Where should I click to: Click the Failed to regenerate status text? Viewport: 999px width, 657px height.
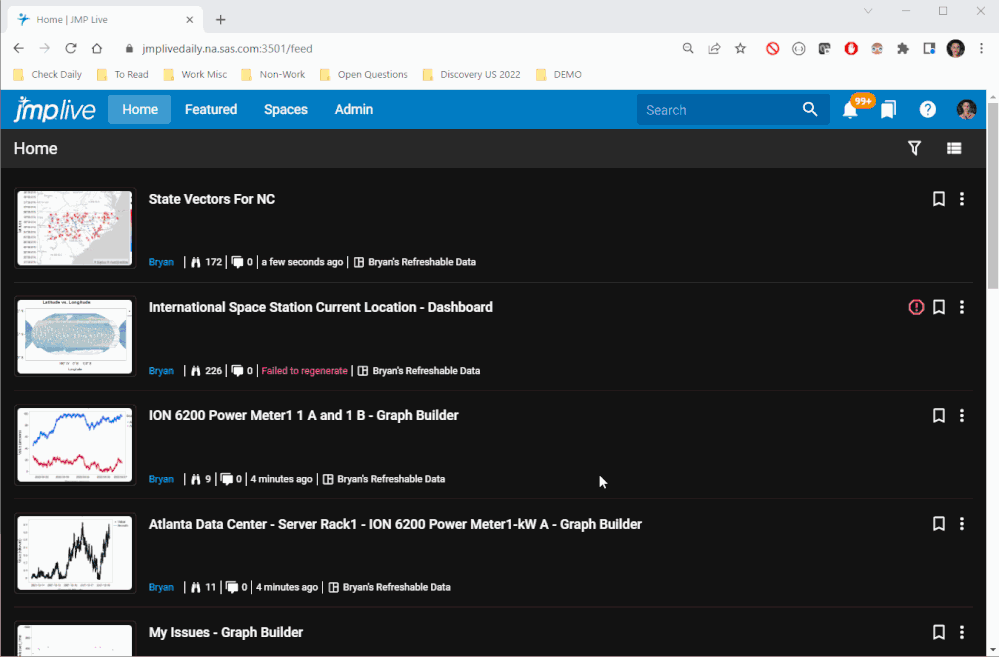point(305,370)
